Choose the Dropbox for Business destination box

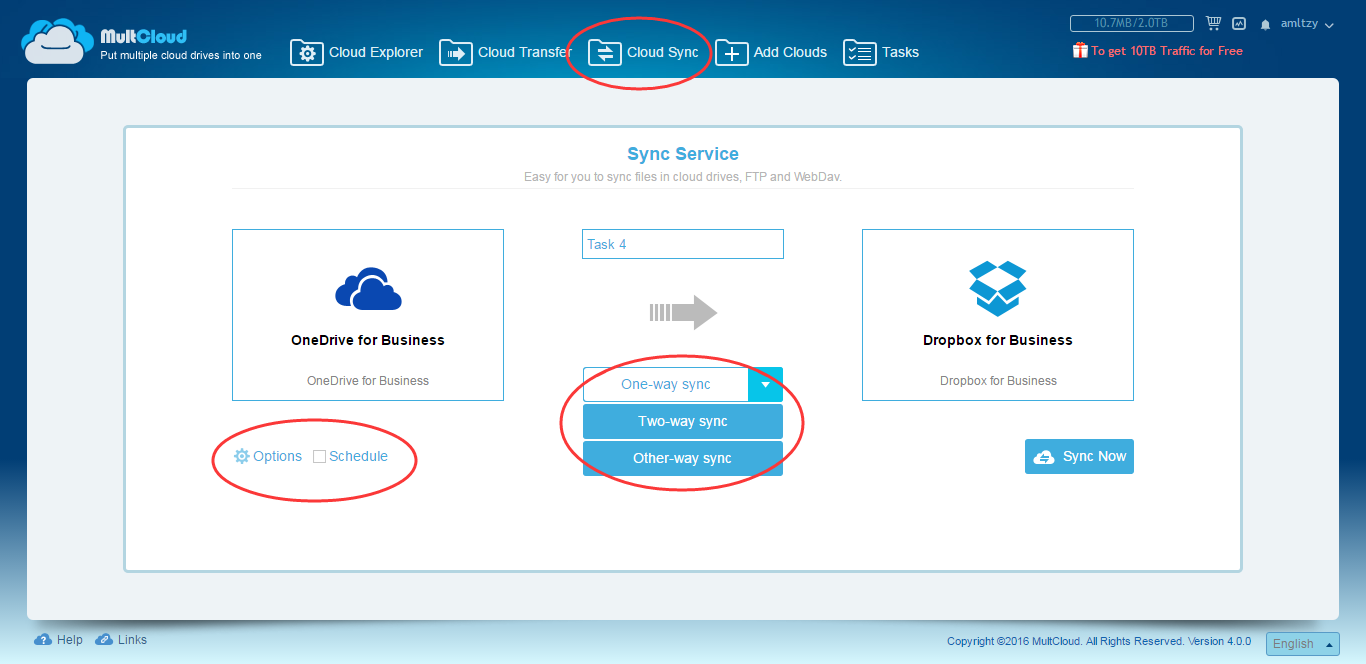click(998, 315)
